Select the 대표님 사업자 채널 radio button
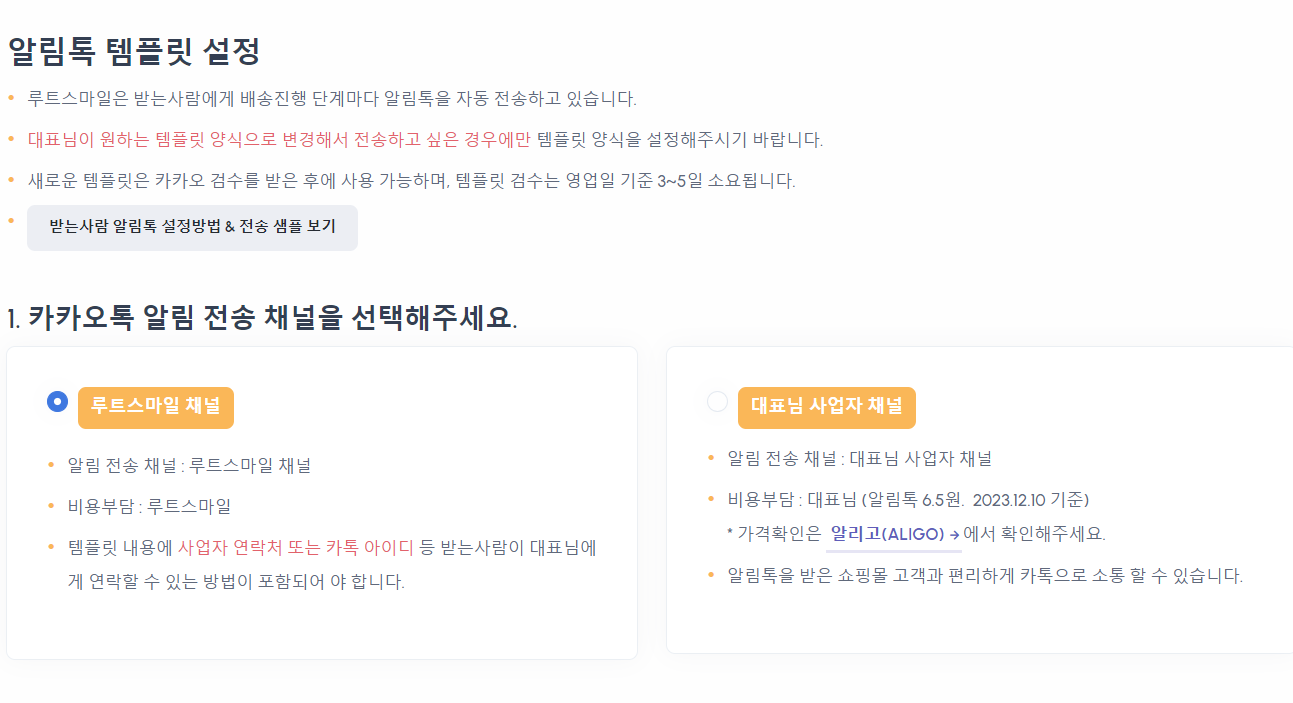The width and height of the screenshot is (1293, 703). click(717, 402)
